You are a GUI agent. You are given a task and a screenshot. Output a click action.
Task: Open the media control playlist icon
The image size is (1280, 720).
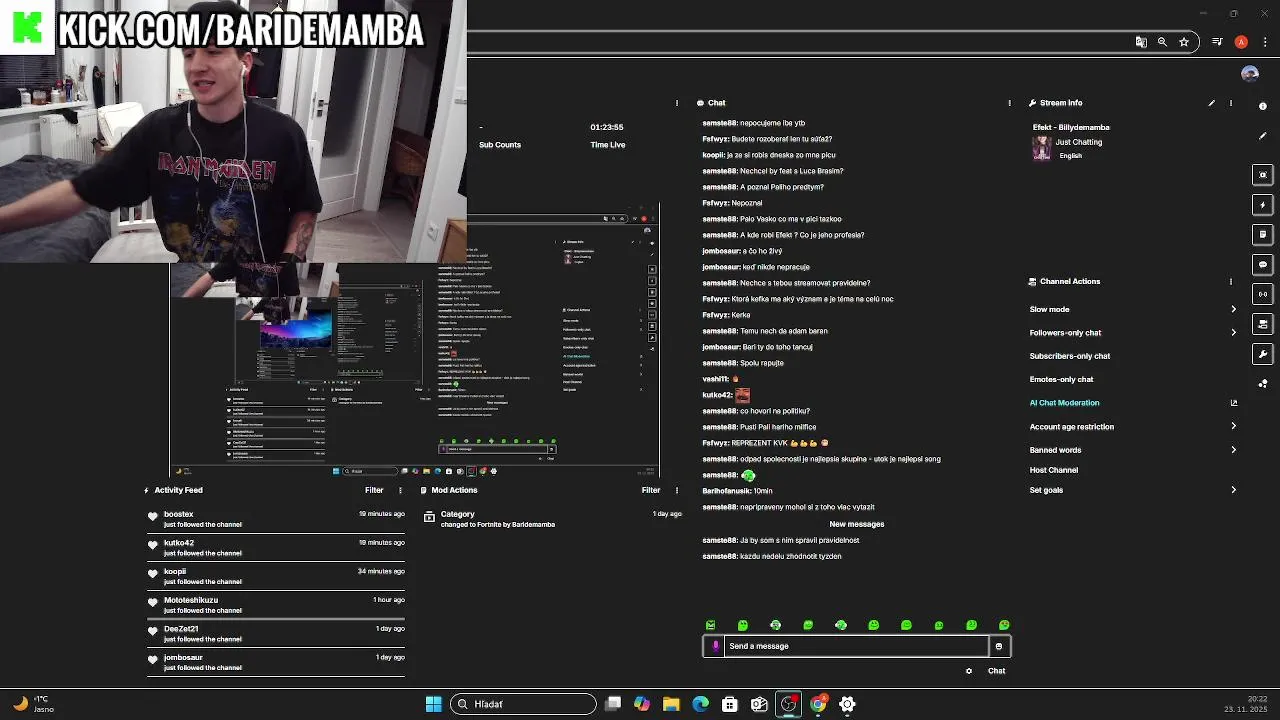click(x=1217, y=42)
